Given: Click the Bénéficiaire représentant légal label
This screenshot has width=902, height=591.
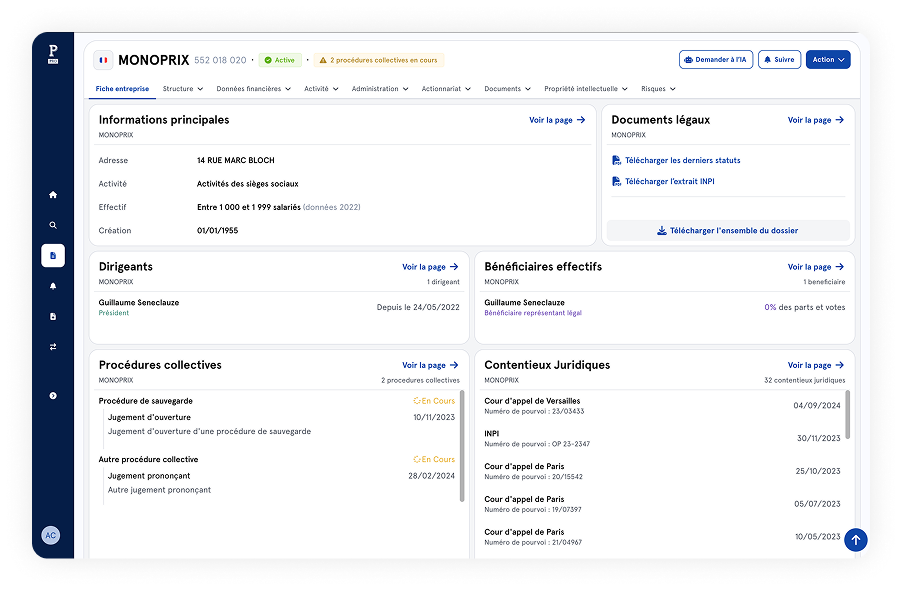Looking at the screenshot, I should point(533,313).
